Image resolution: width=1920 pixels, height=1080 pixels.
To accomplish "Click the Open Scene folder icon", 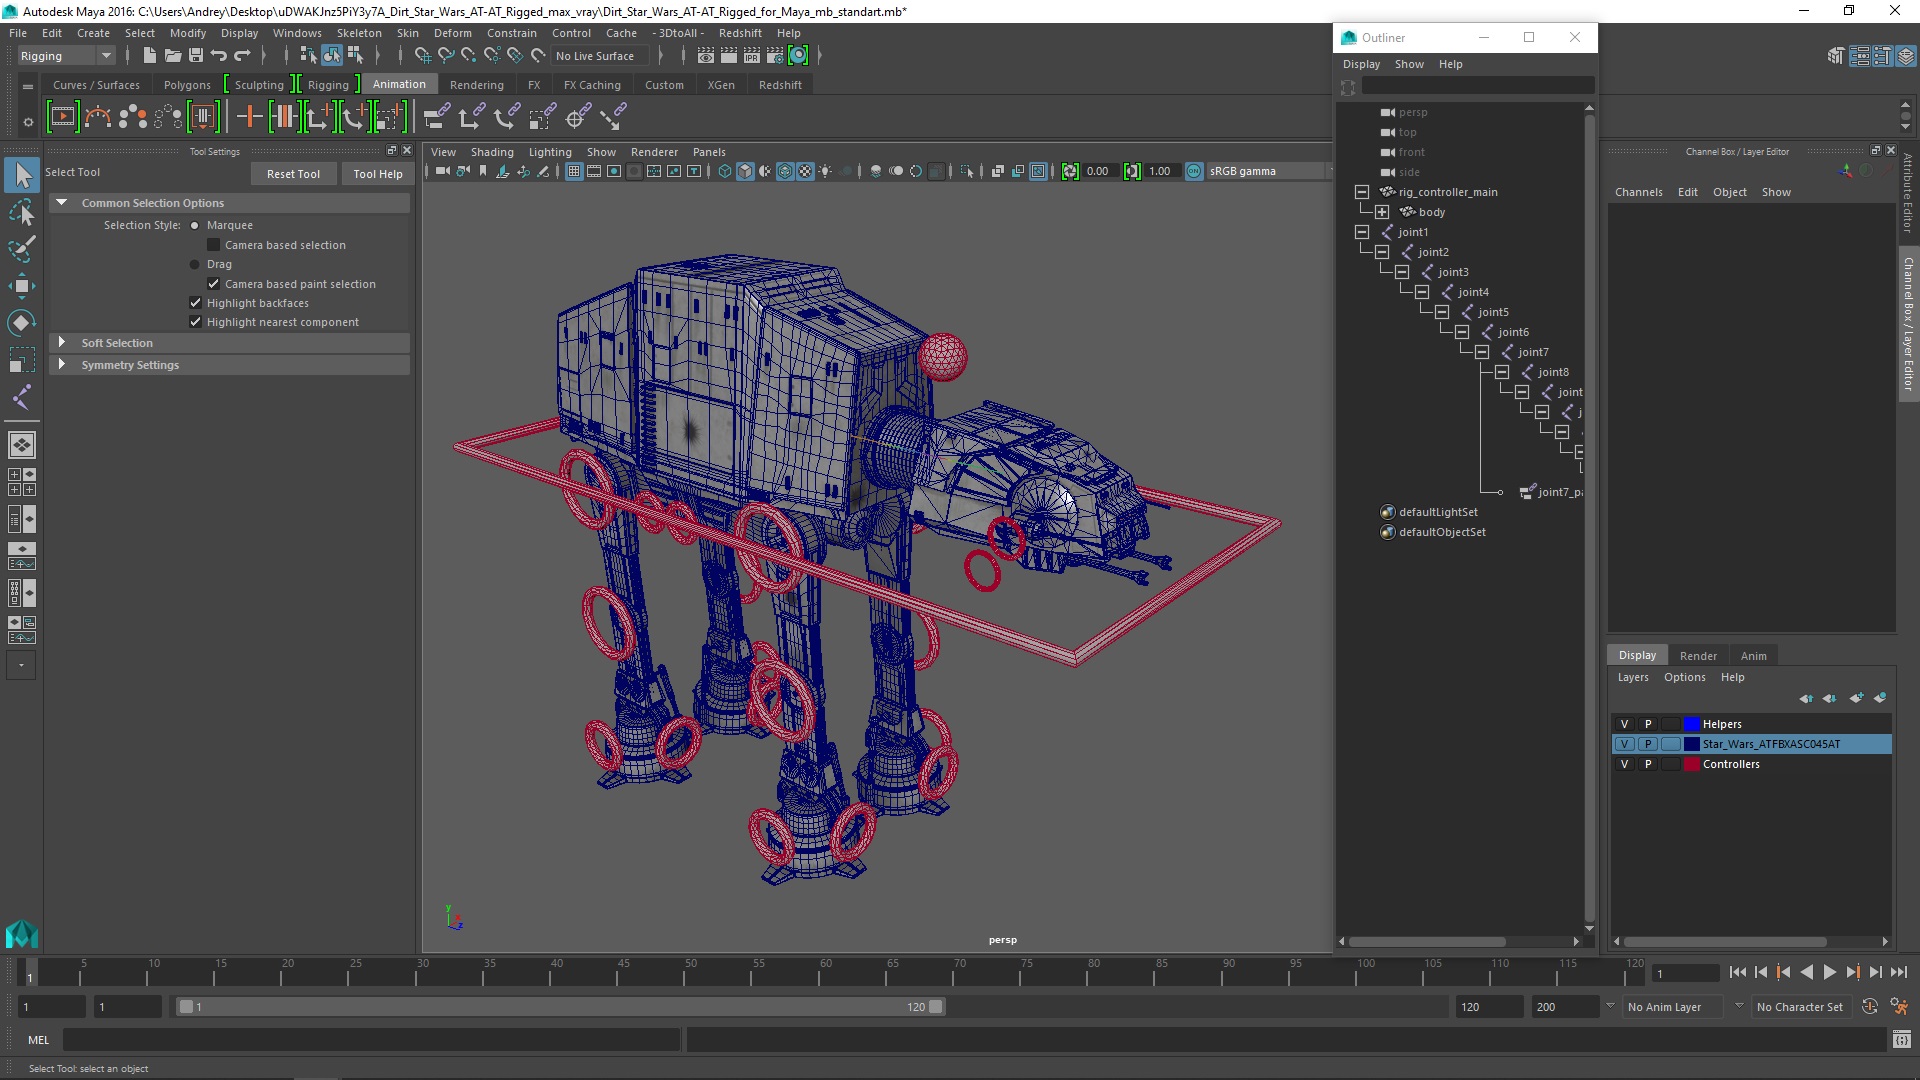I will (172, 56).
